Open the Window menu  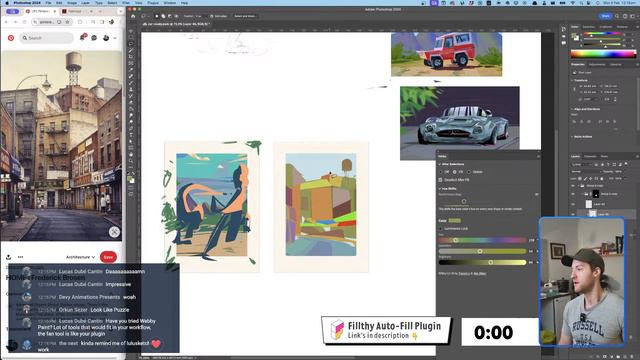click(169, 3)
